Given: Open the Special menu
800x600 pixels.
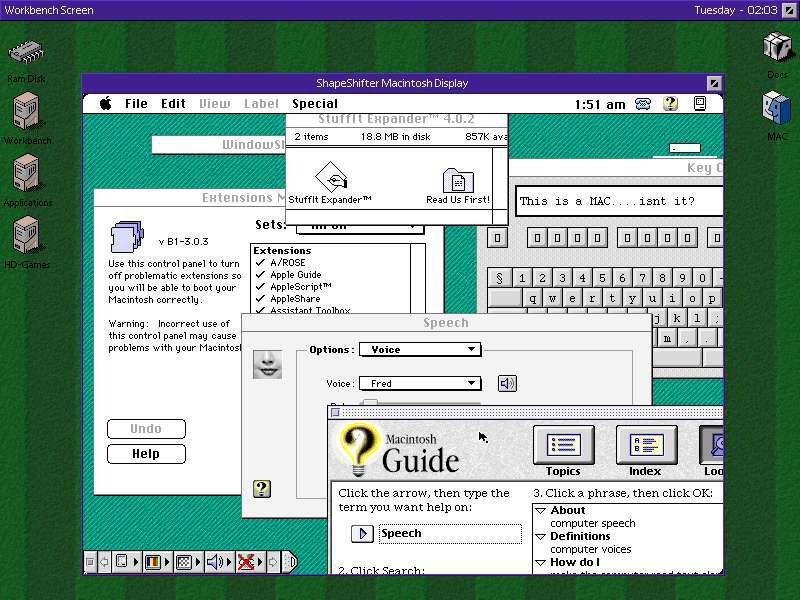Looking at the screenshot, I should click(x=314, y=104).
